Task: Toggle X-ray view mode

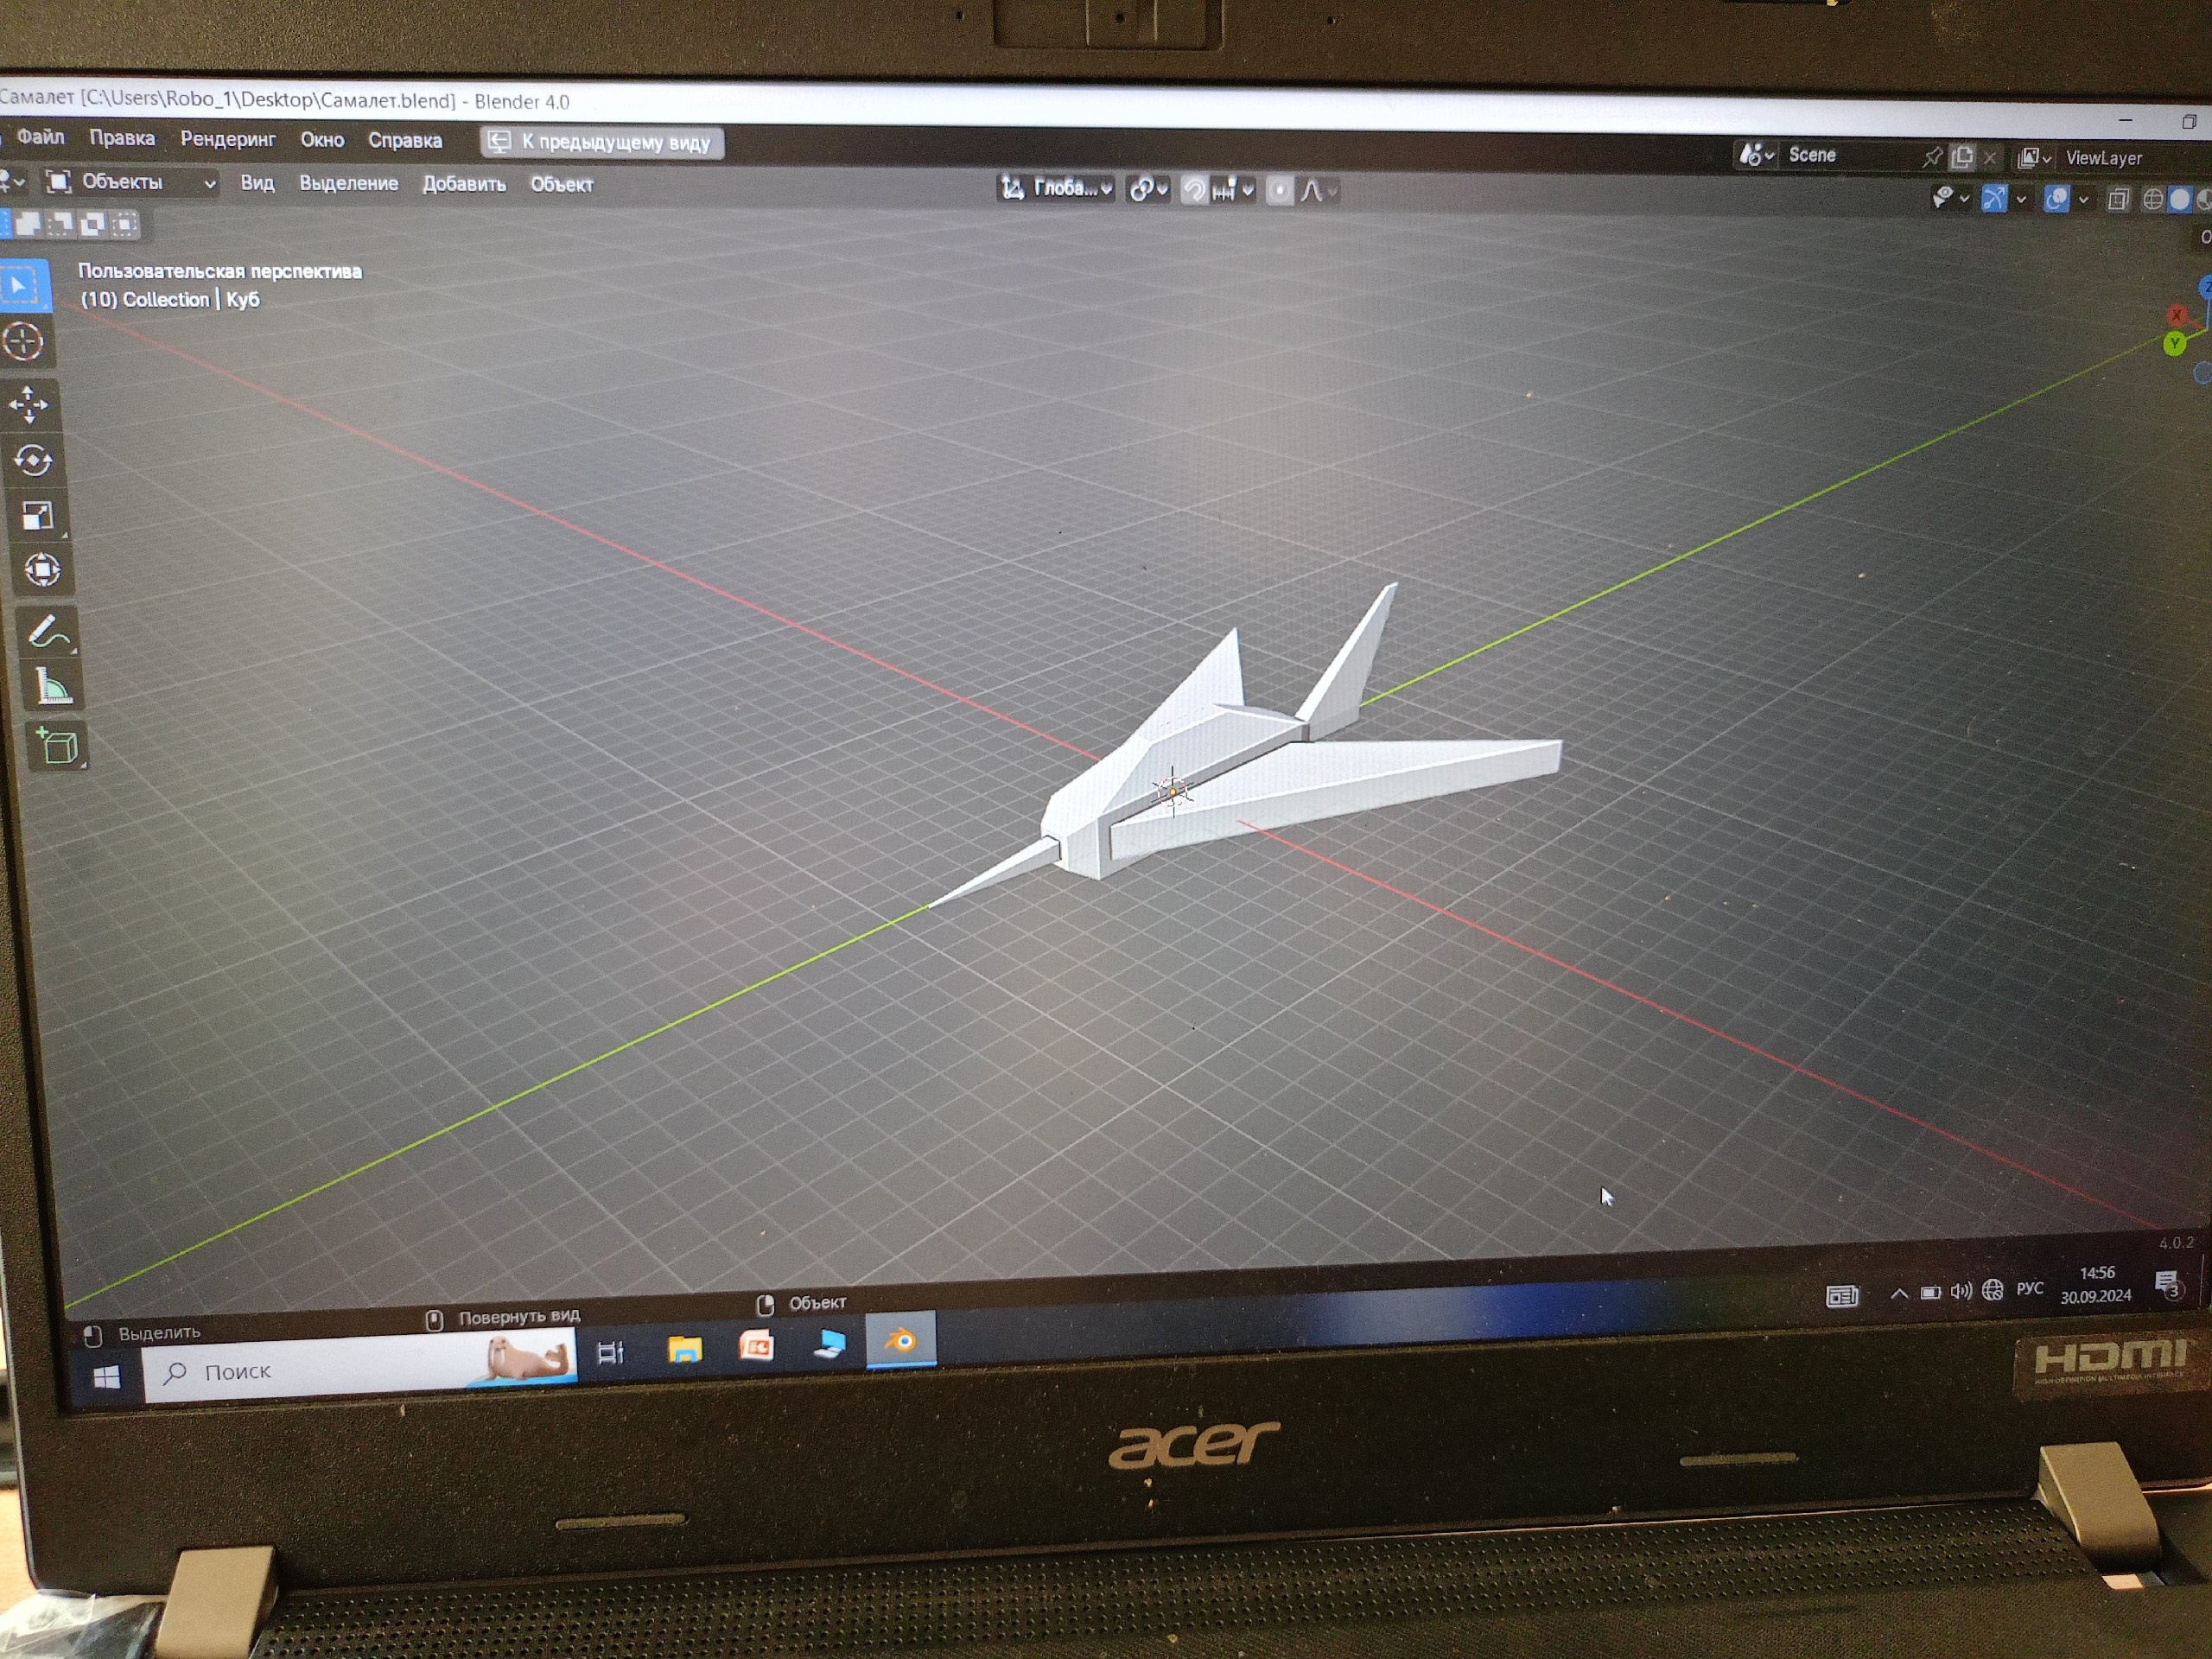Action: [x=2118, y=200]
